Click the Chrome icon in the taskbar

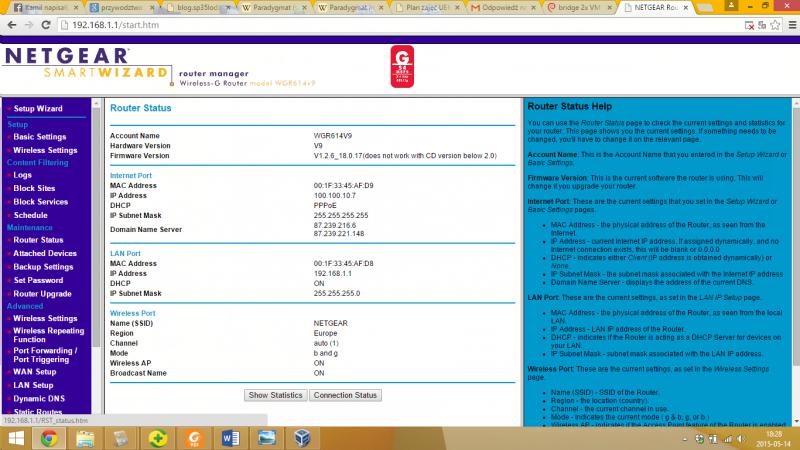(48, 438)
